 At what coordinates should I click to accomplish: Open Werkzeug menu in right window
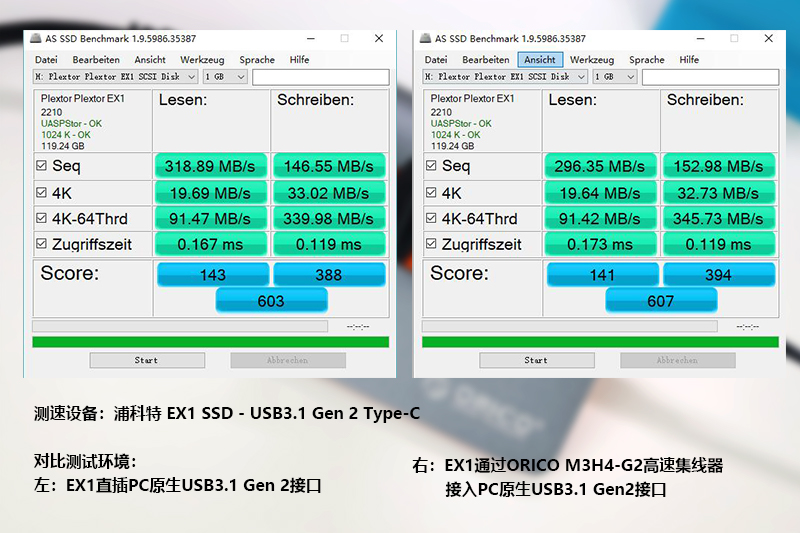[592, 60]
